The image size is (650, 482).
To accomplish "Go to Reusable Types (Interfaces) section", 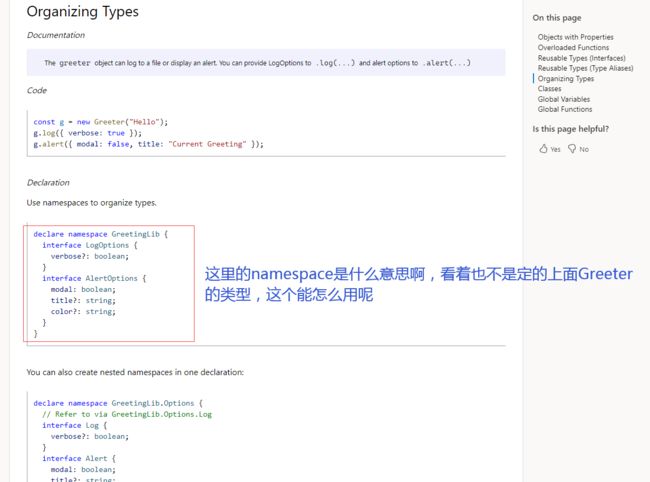I will pyautogui.click(x=582, y=58).
